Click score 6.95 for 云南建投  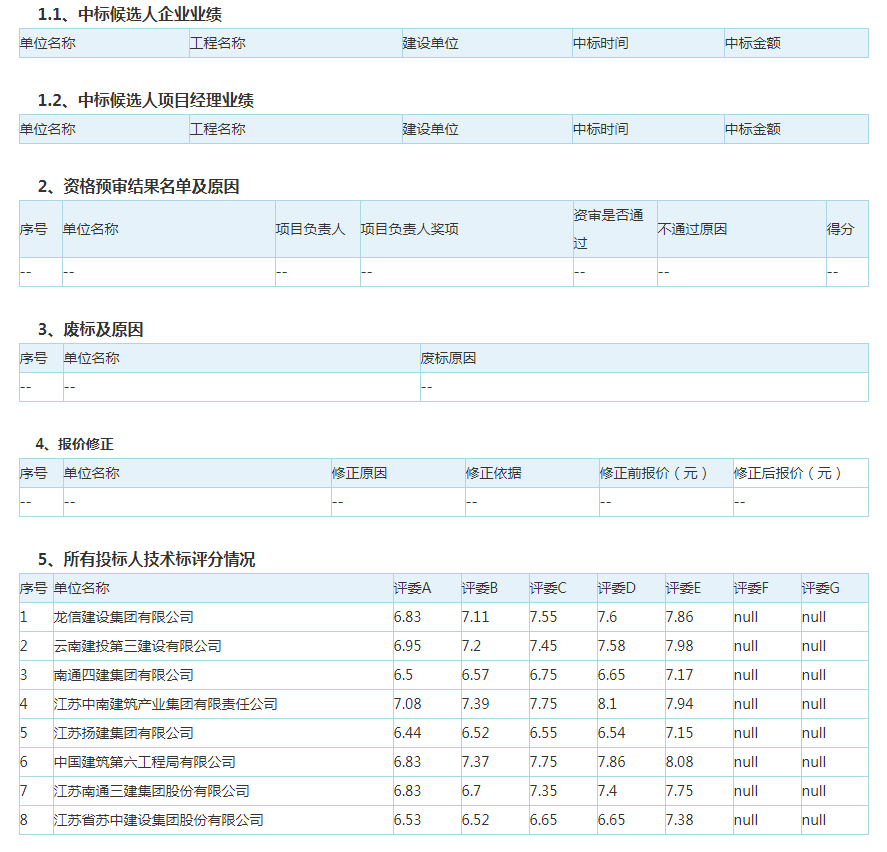407,646
